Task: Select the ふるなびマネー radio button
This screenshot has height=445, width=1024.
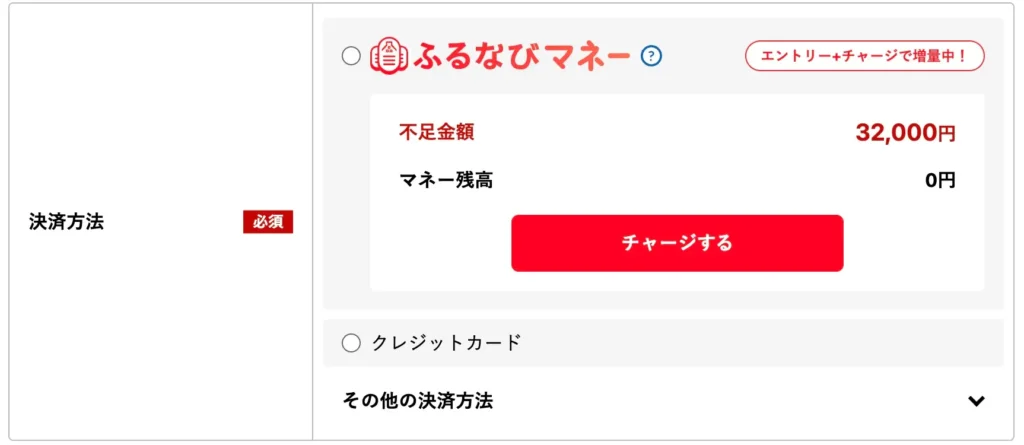Action: 351,56
